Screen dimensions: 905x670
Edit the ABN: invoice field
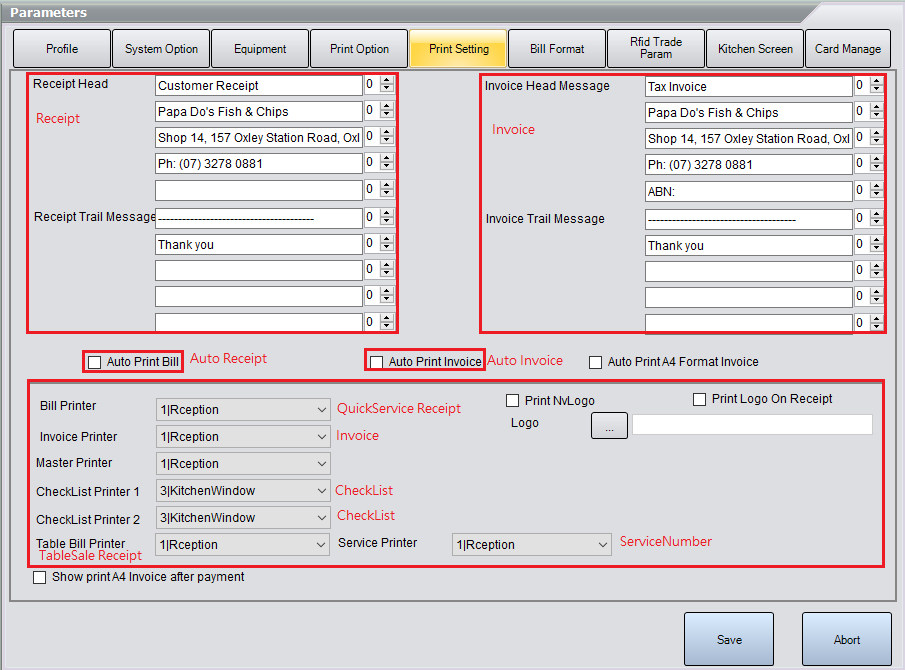749,191
